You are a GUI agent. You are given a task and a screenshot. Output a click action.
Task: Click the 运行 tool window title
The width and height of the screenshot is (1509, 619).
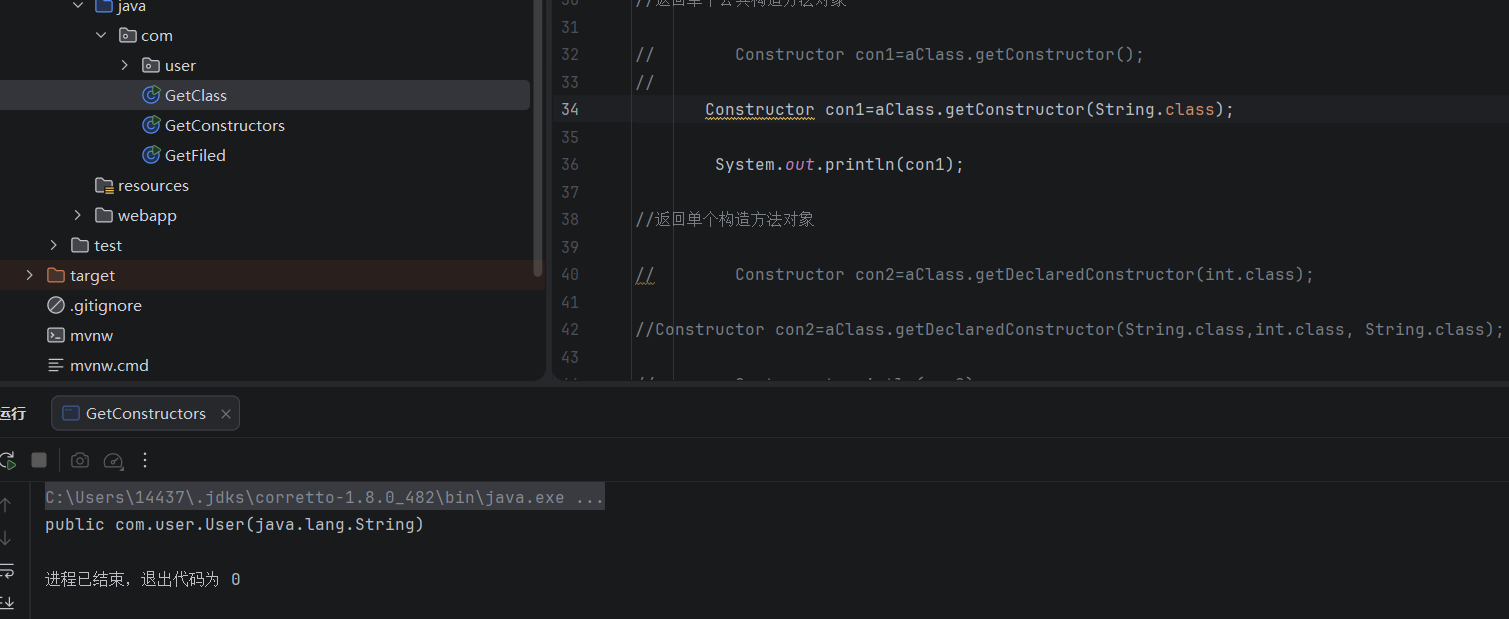[13, 414]
